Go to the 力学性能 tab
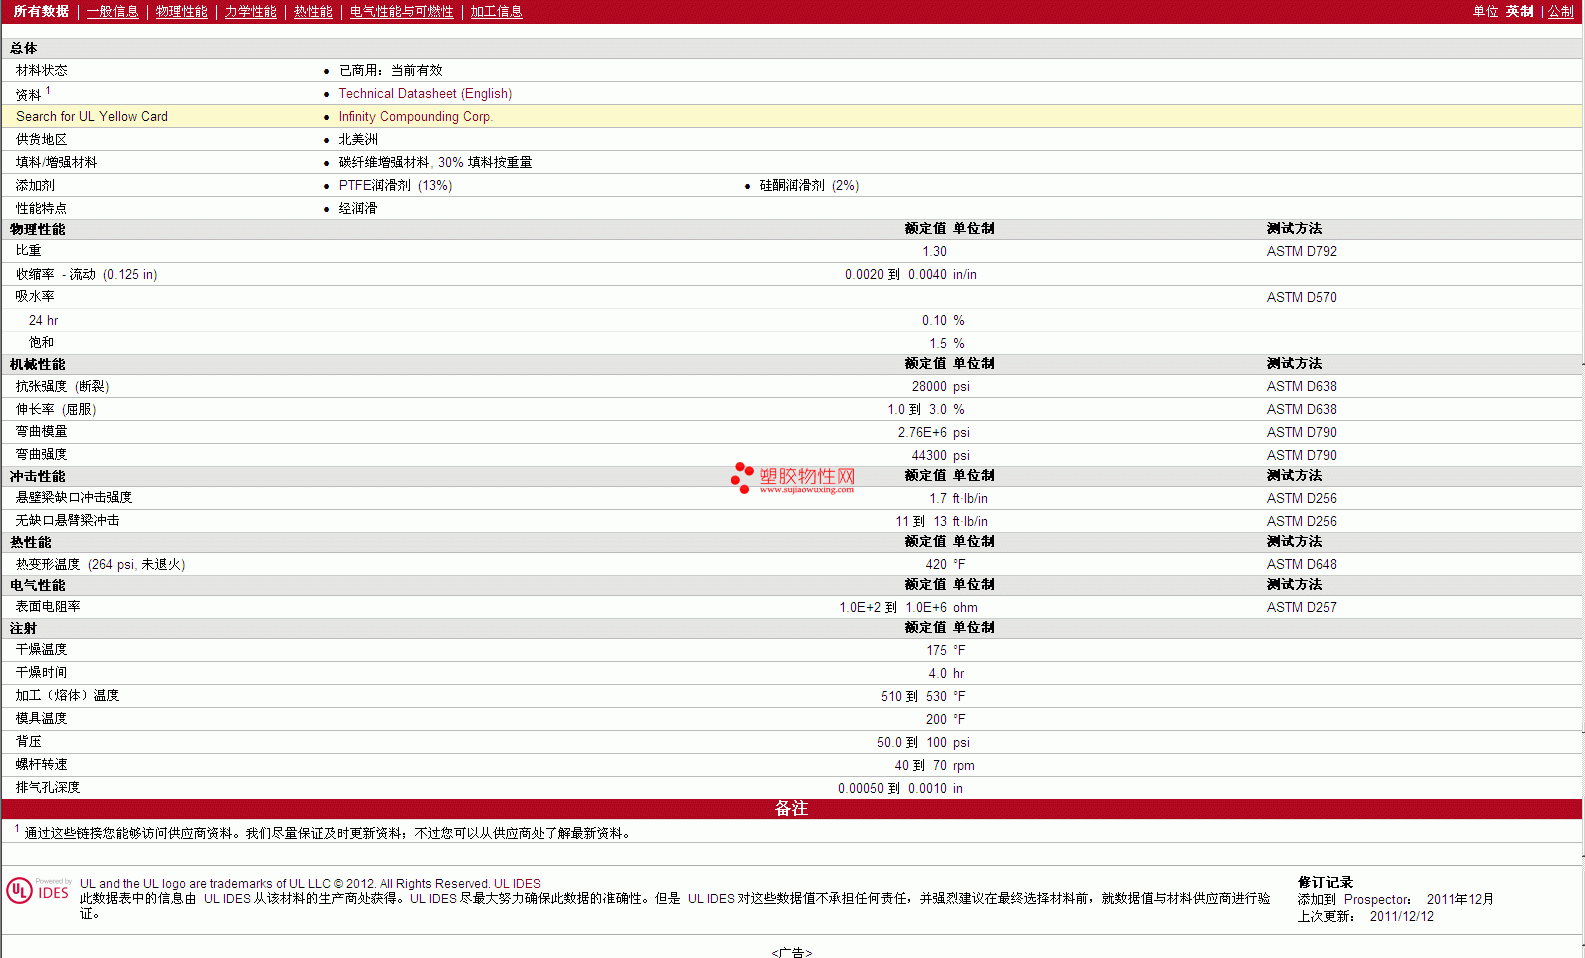Viewport: 1585px width, 958px height. click(250, 11)
